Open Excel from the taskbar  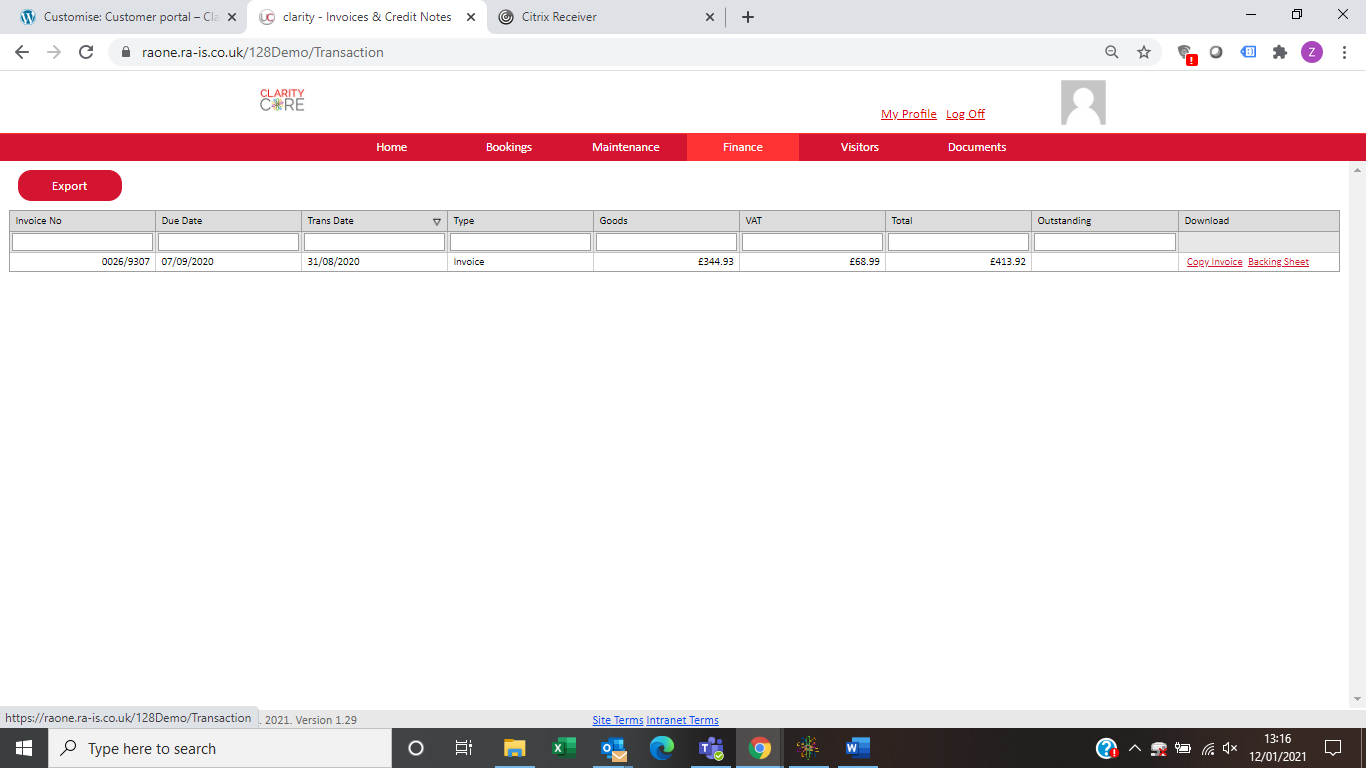click(x=563, y=748)
